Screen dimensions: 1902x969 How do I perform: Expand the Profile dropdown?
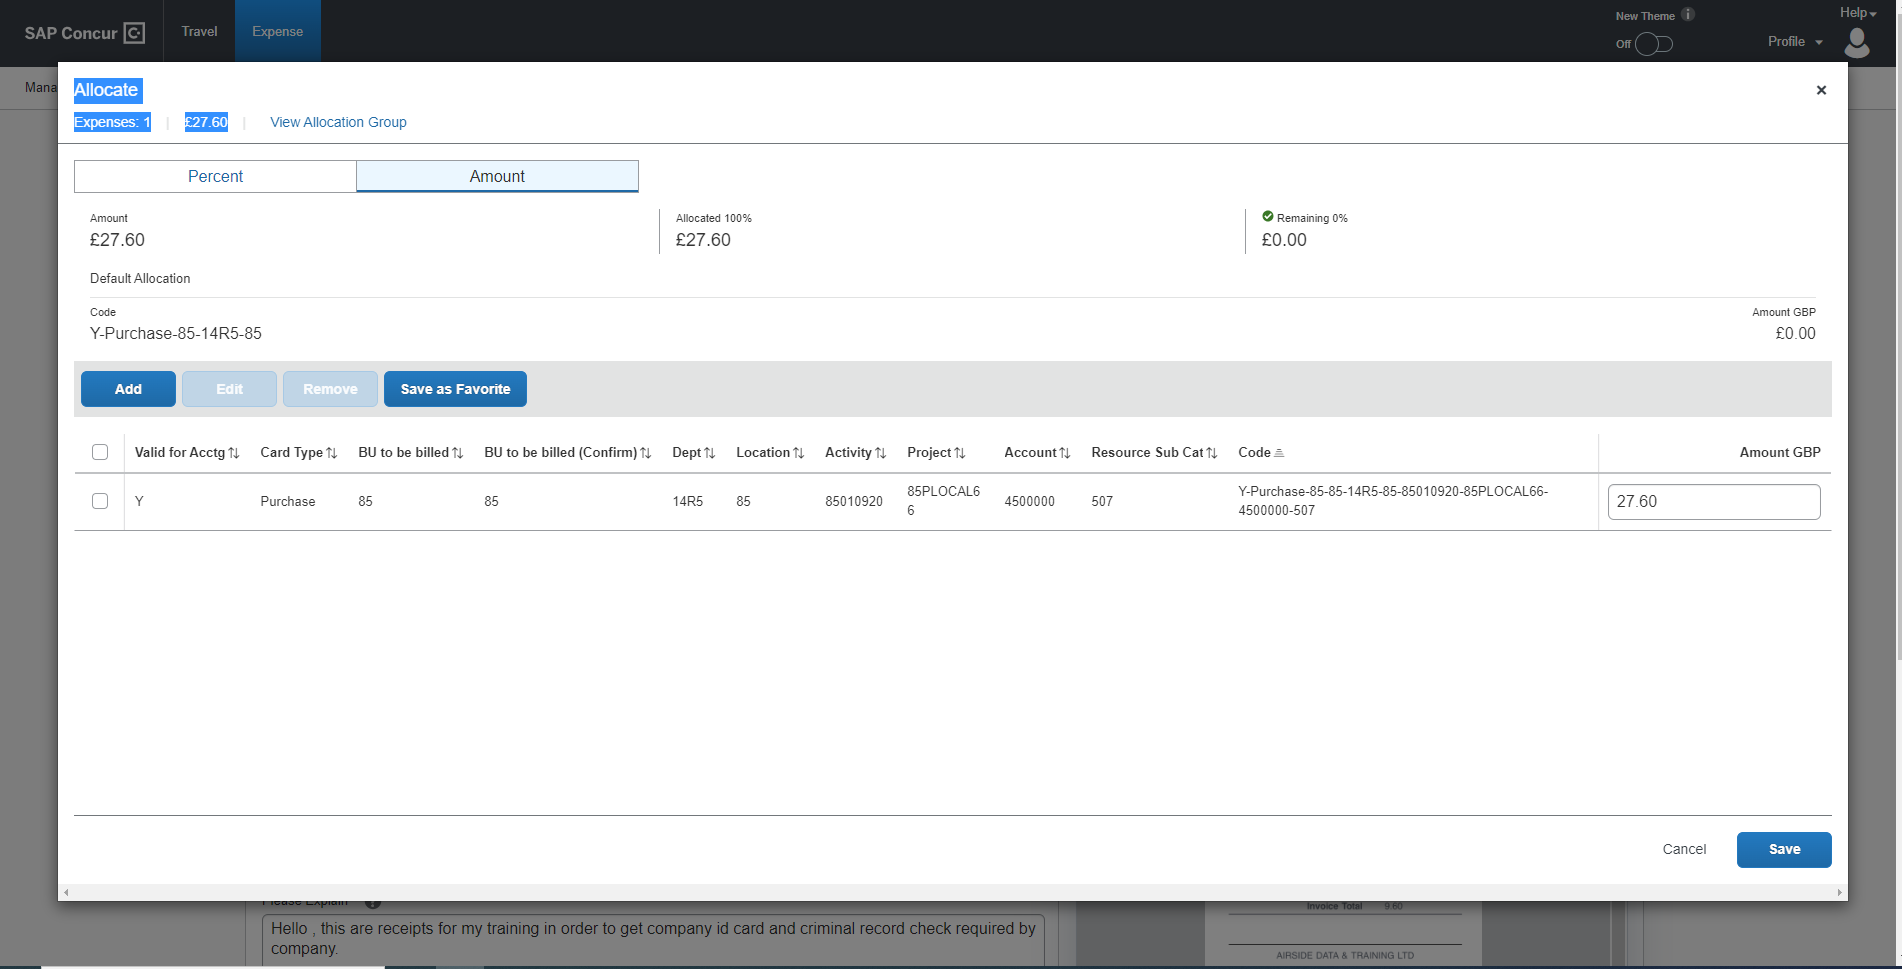pos(1794,41)
